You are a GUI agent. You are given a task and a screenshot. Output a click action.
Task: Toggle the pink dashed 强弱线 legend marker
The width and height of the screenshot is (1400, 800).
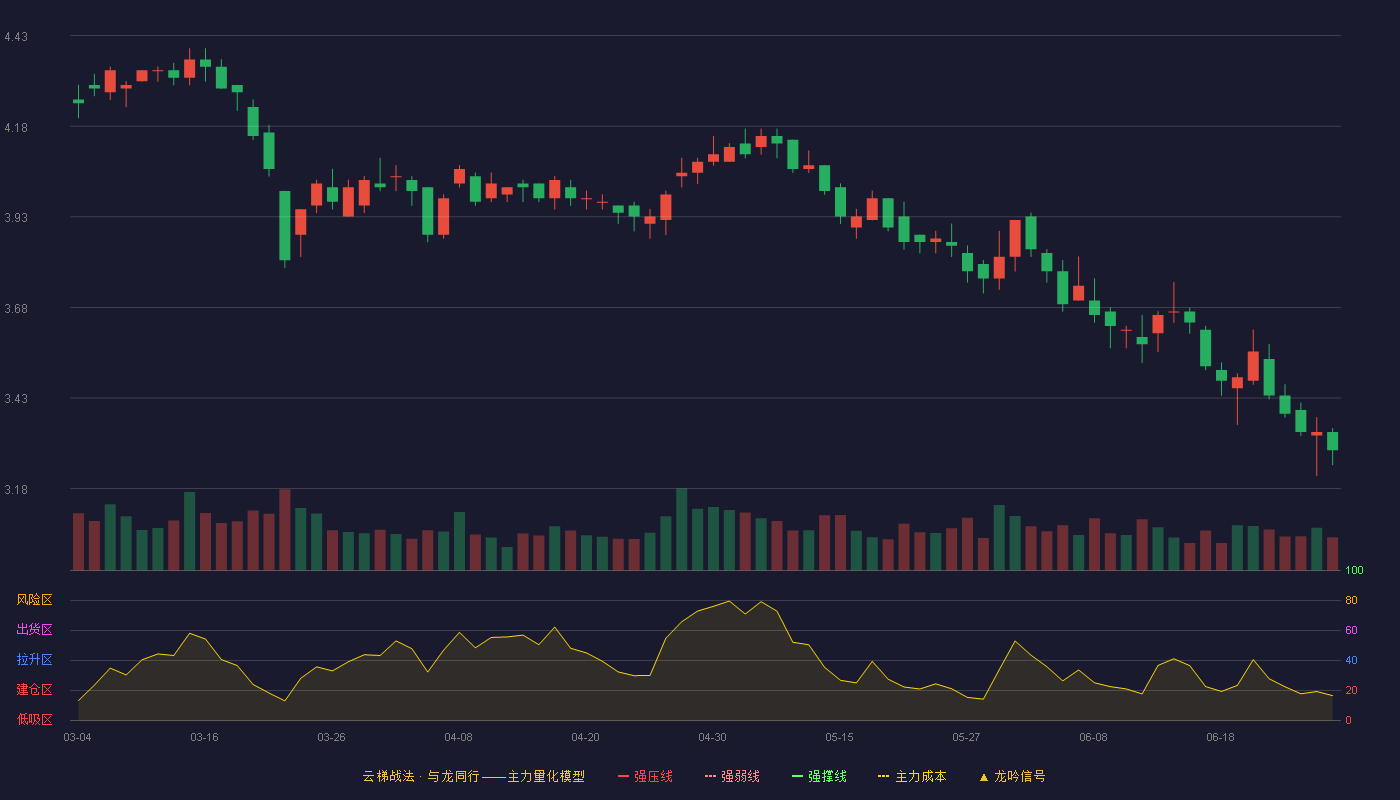pyautogui.click(x=710, y=776)
